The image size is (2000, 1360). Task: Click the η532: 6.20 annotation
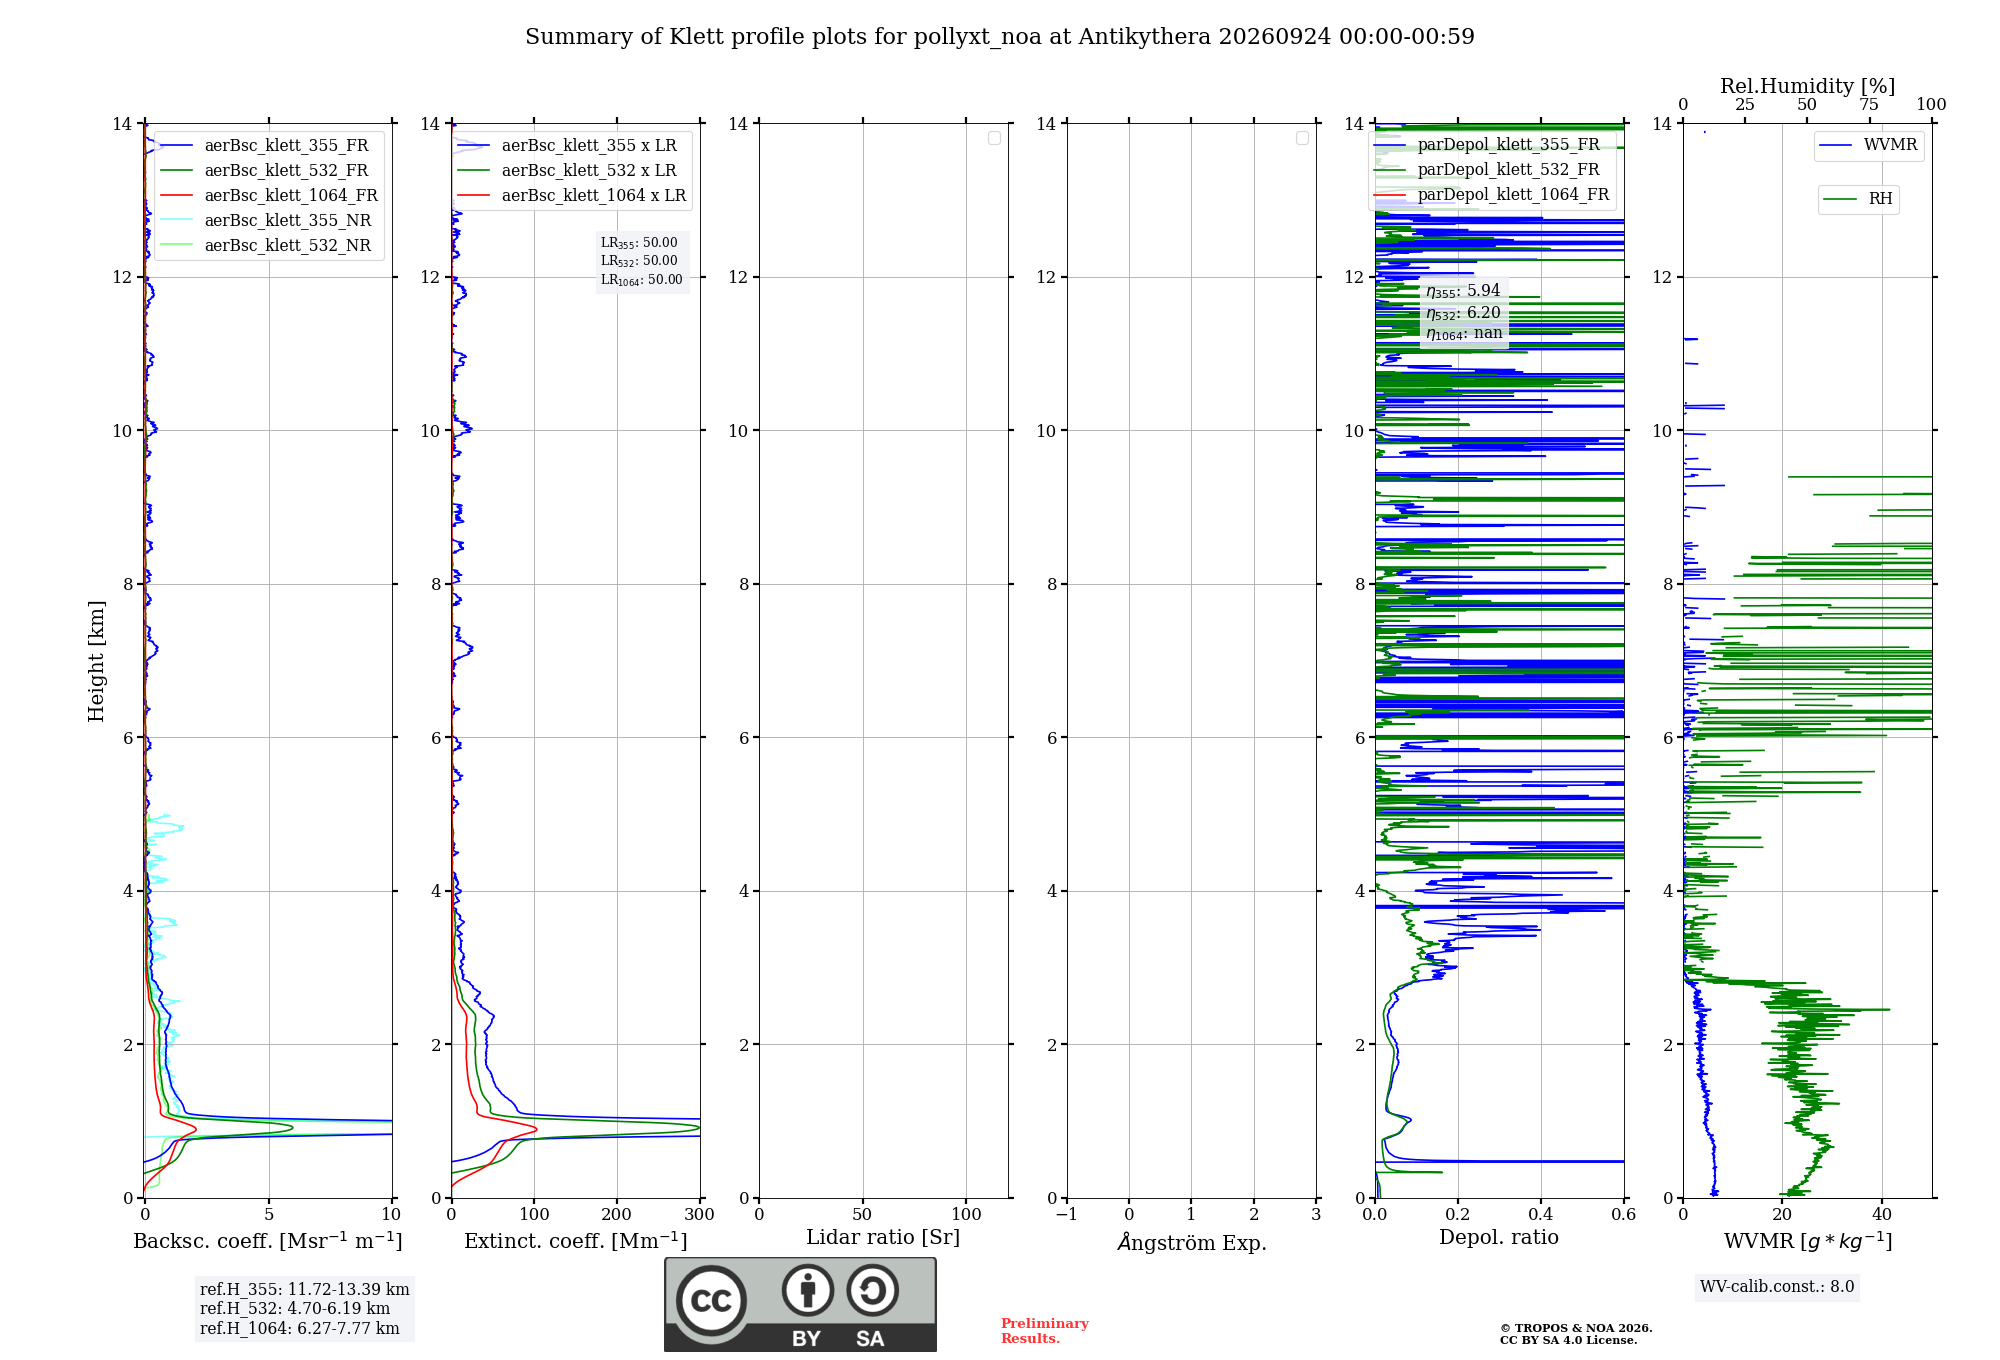[x=1463, y=313]
